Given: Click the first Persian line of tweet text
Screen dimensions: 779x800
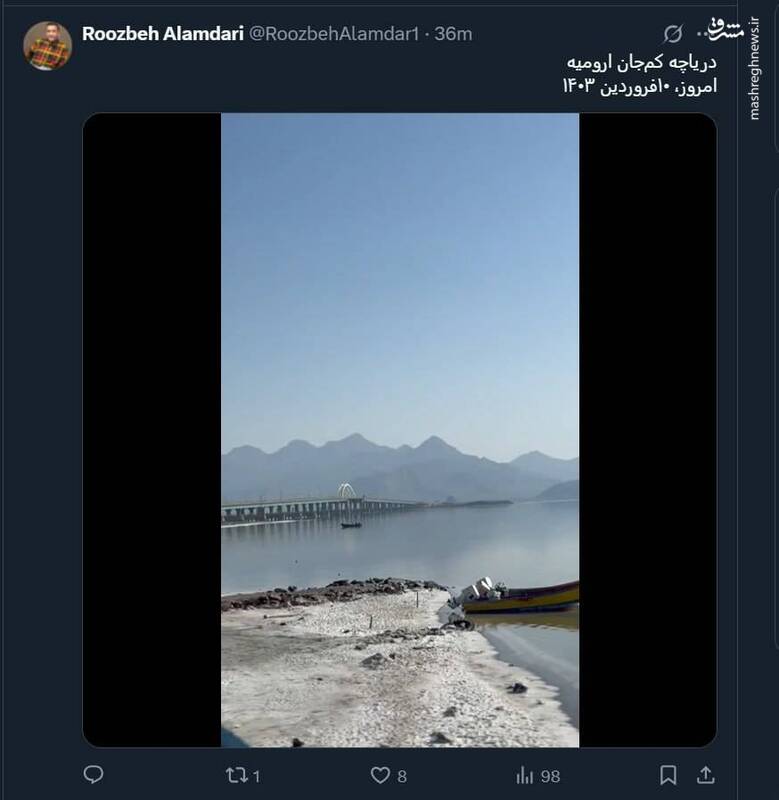Looking at the screenshot, I should coord(642,62).
